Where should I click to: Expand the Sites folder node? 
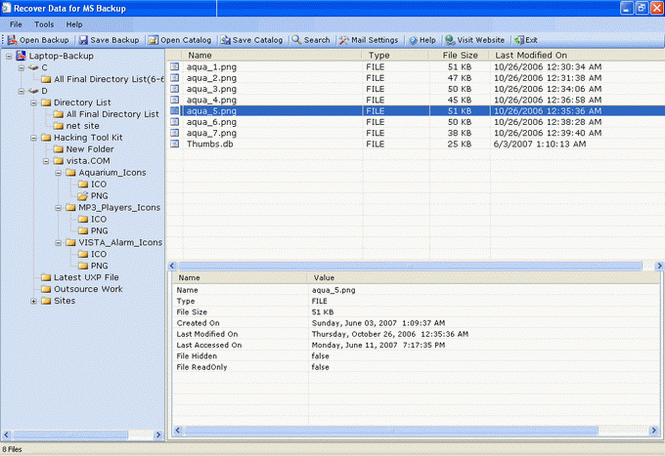(33, 300)
